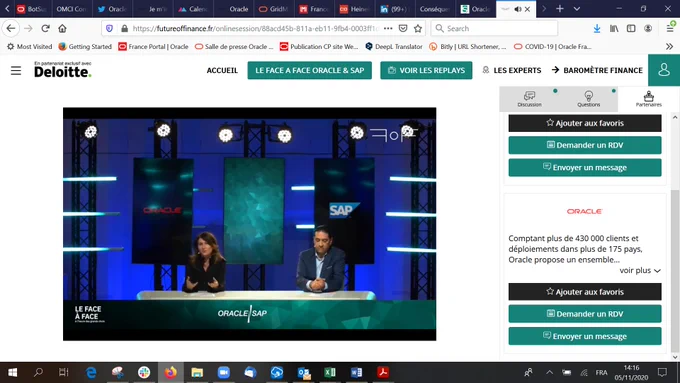Switch to the Twitter Oracle tab
Image resolution: width=680 pixels, height=383 pixels.
pyautogui.click(x=111, y=9)
